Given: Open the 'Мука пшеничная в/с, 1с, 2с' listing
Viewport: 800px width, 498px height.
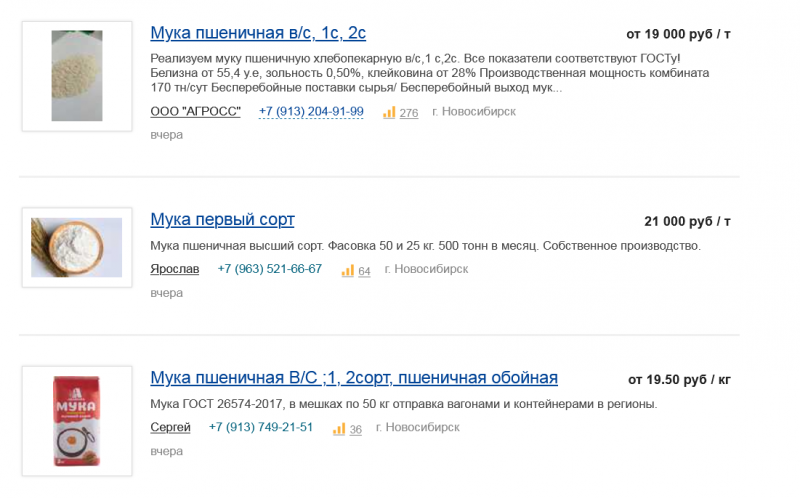Looking at the screenshot, I should point(258,33).
